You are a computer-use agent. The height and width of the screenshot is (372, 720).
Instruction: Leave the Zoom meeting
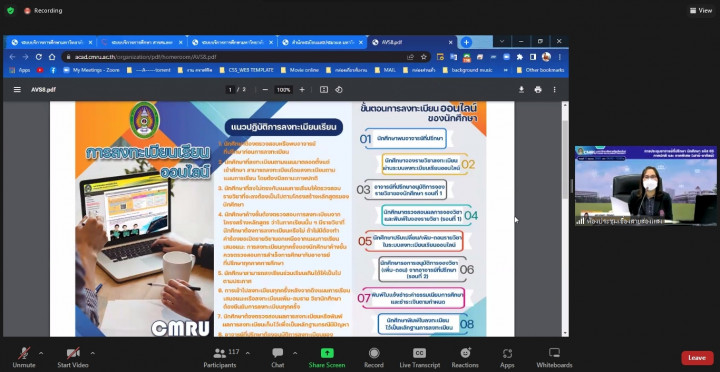[697, 358]
